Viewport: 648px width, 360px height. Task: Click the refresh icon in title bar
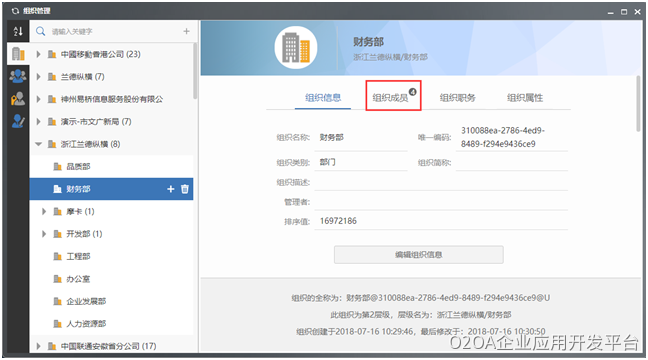coord(15,11)
